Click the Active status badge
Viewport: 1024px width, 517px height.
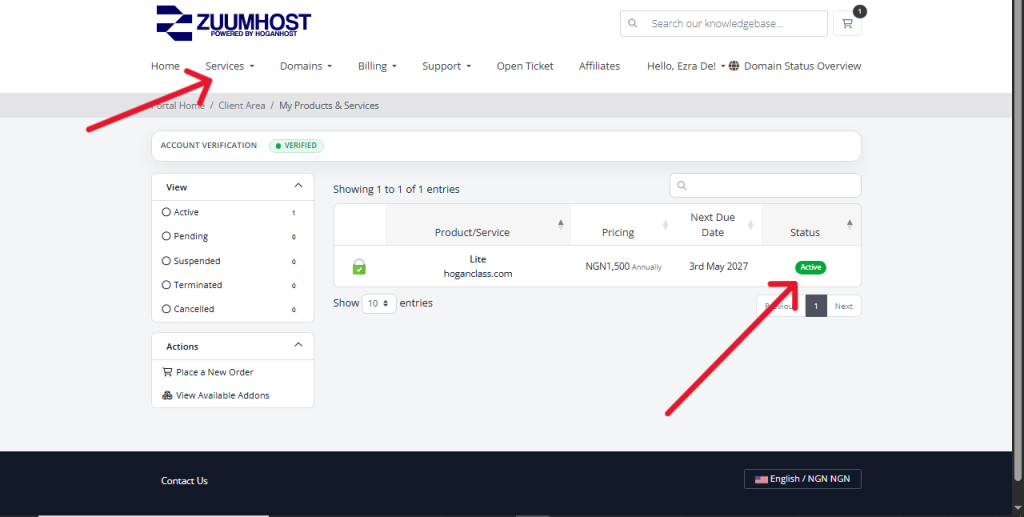click(810, 267)
